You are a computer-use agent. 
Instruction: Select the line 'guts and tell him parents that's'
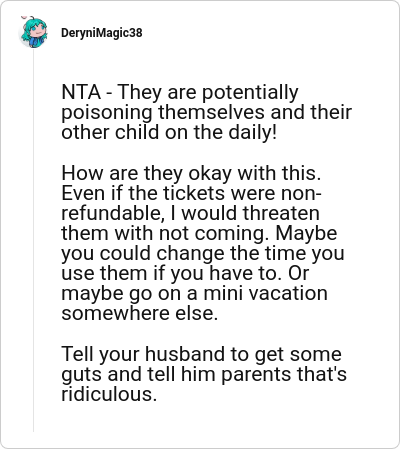coord(204,374)
